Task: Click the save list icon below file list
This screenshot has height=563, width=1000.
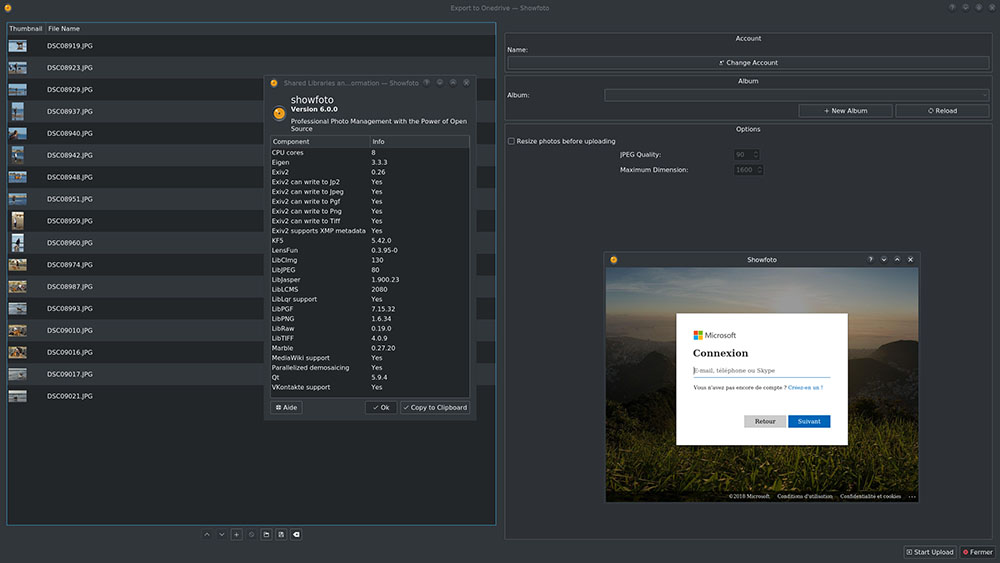Action: click(x=282, y=535)
